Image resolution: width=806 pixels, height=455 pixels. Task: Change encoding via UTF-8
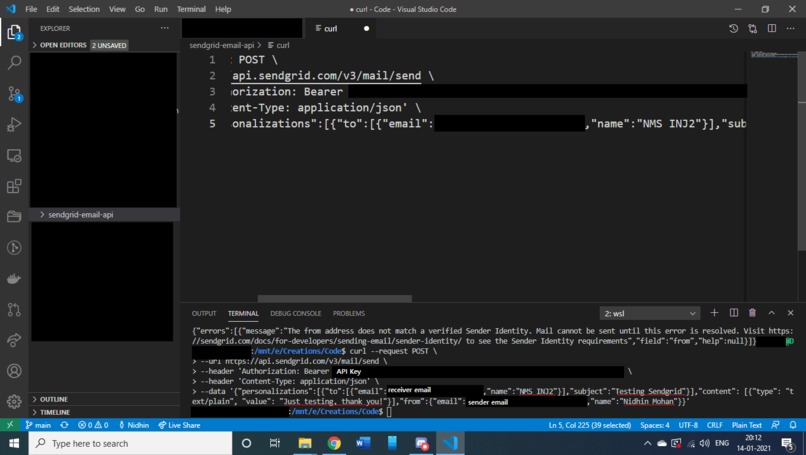pyautogui.click(x=688, y=425)
